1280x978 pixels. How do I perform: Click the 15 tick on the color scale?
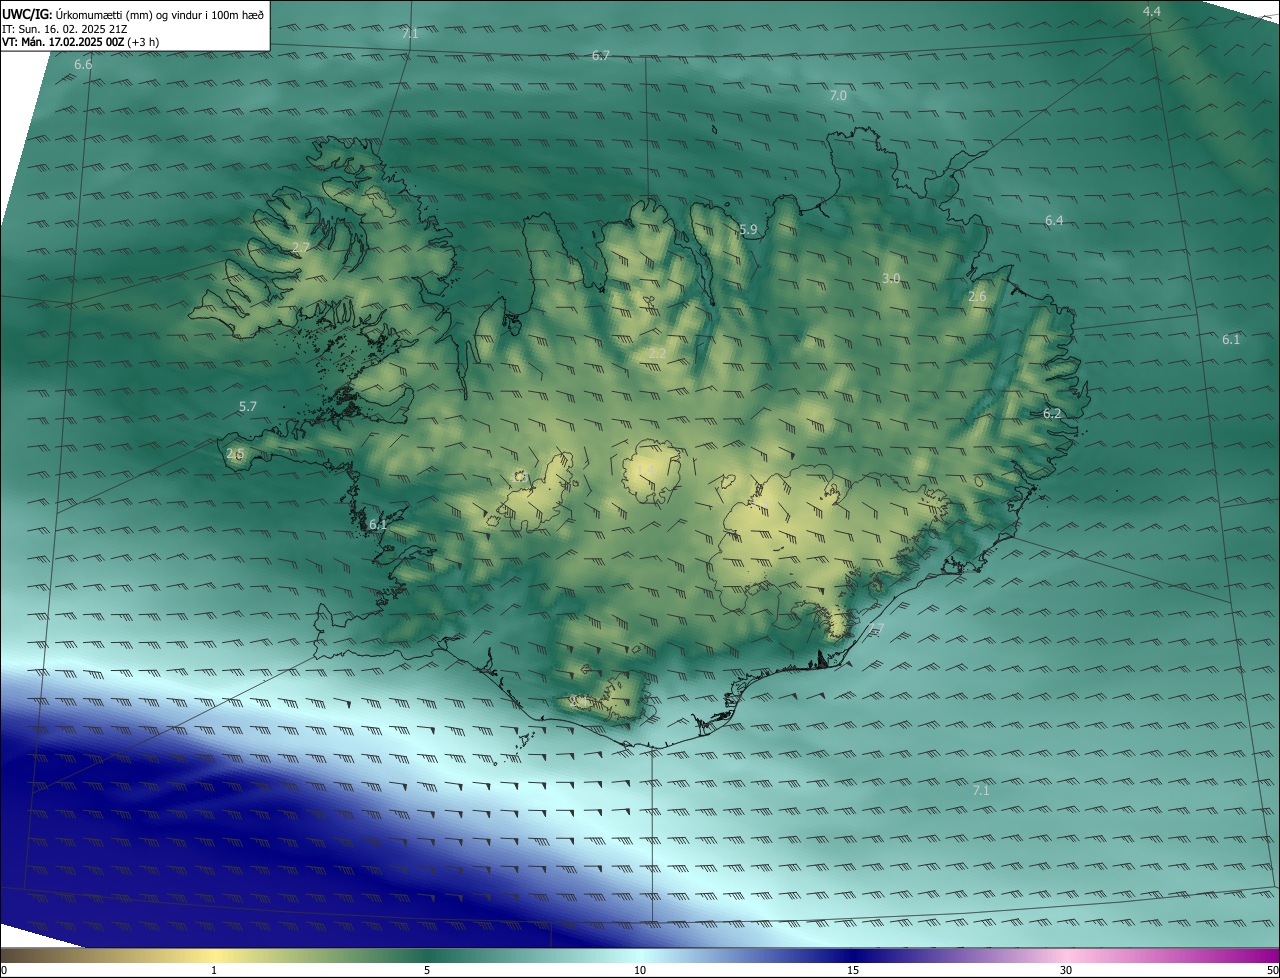click(853, 970)
